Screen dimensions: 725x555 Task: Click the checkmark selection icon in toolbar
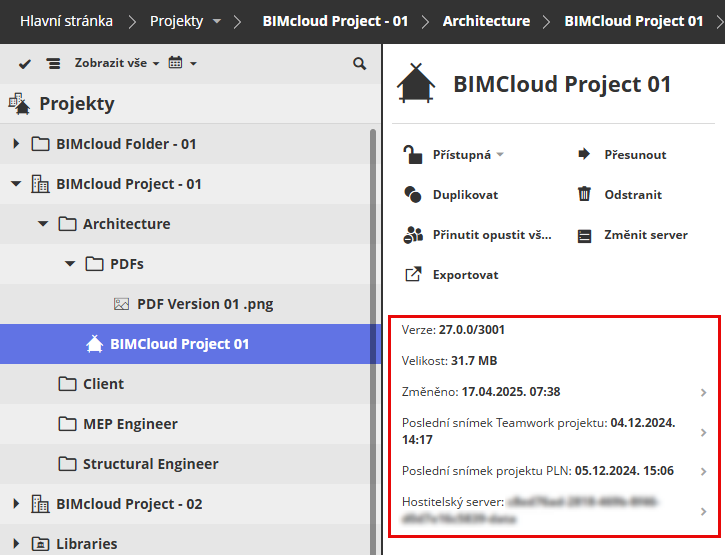tap(25, 64)
